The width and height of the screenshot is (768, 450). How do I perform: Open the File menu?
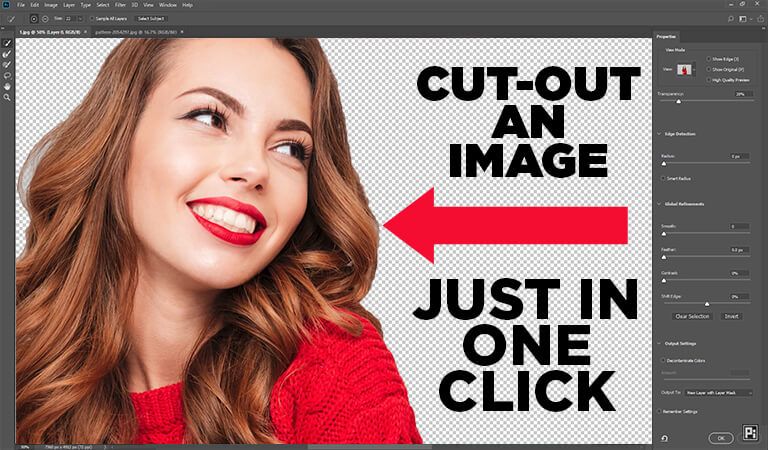click(21, 5)
